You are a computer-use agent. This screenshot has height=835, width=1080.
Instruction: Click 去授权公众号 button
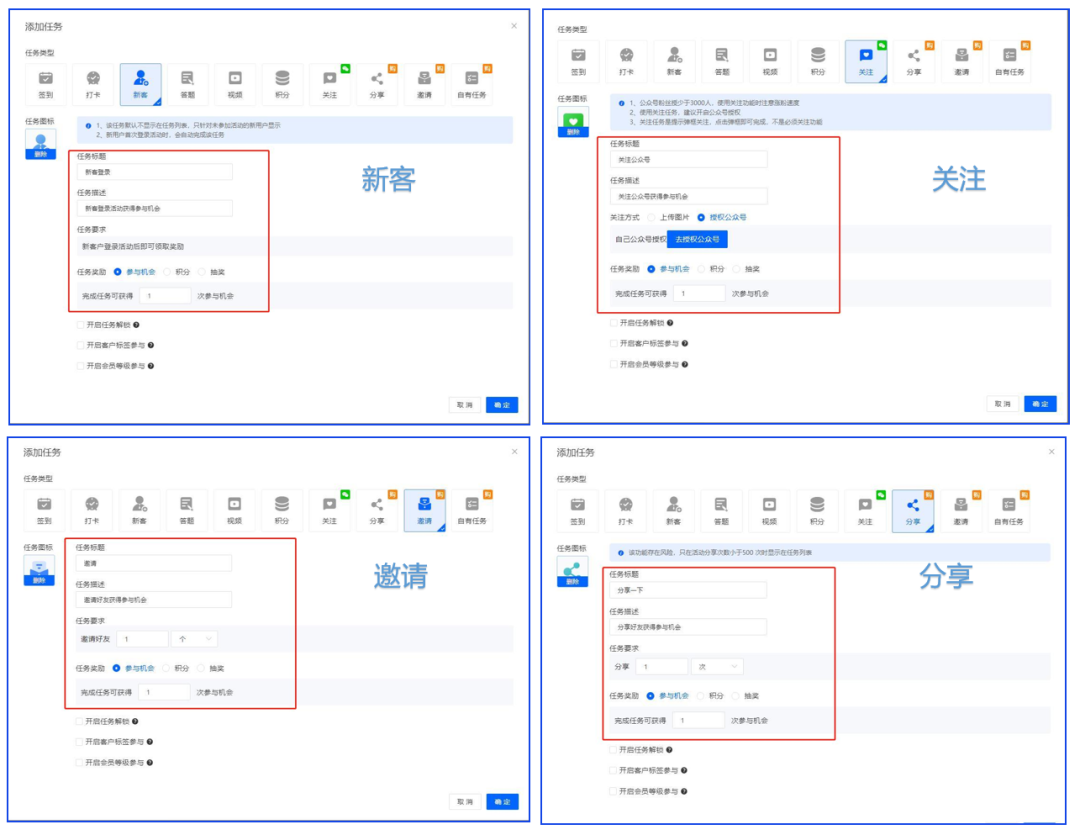[x=697, y=240]
